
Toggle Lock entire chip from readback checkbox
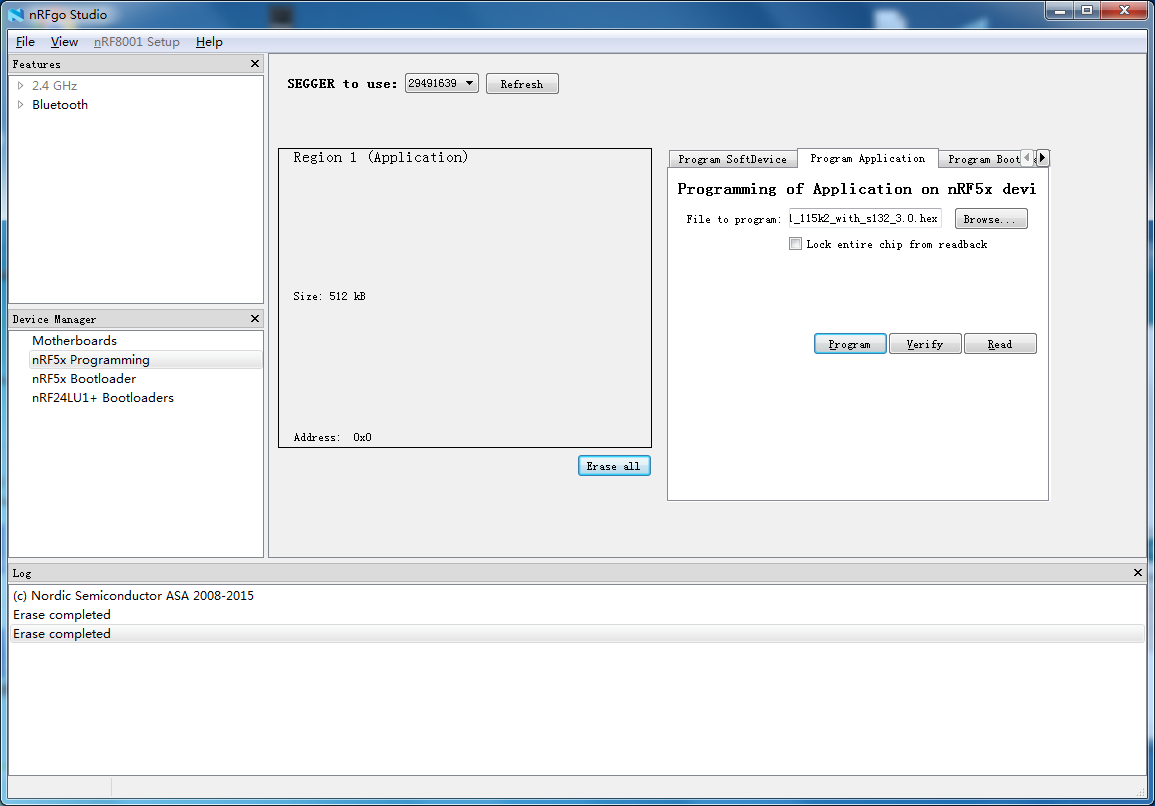[x=796, y=244]
